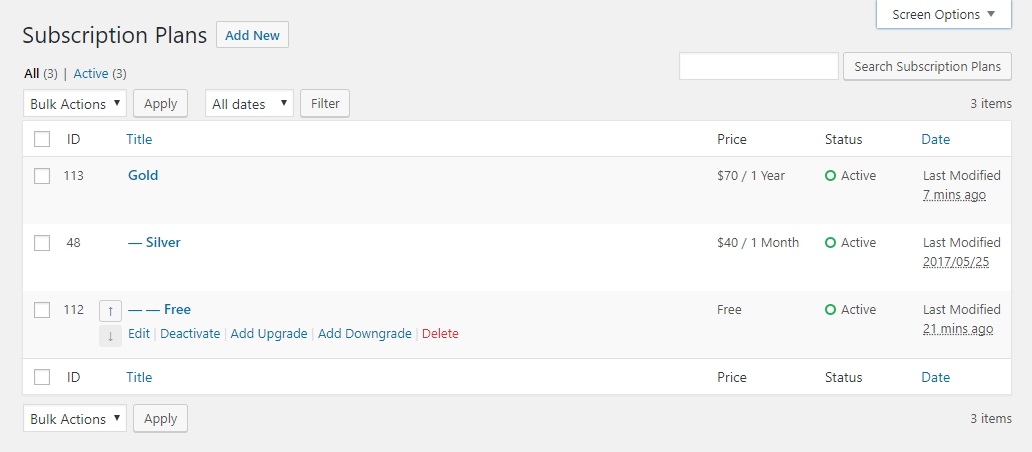
Task: Click the Add New button
Action: coord(252,36)
